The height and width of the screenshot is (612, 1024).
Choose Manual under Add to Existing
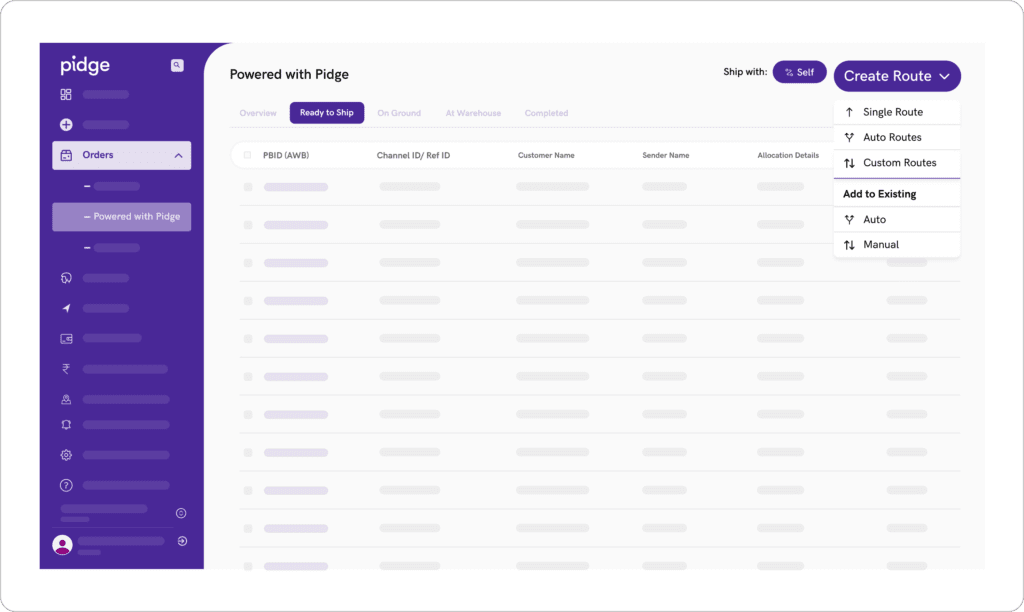pos(897,245)
